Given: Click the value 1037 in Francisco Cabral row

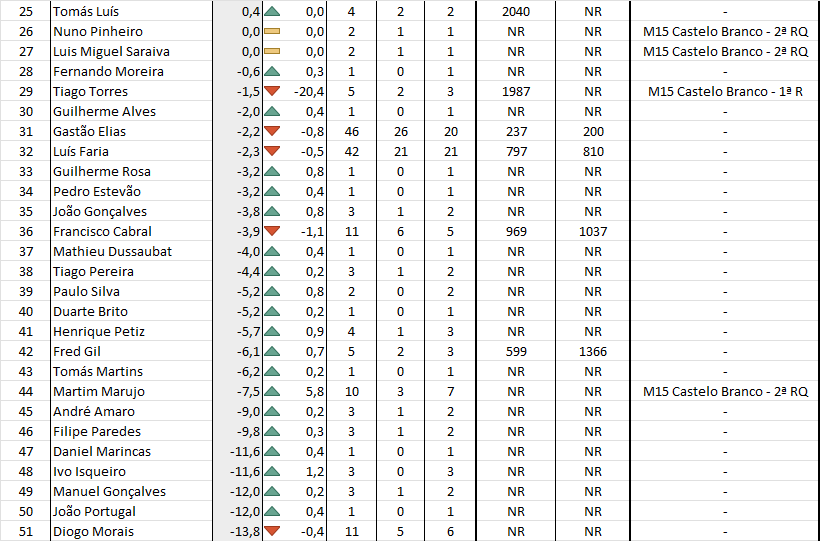Looking at the screenshot, I should [x=593, y=231].
